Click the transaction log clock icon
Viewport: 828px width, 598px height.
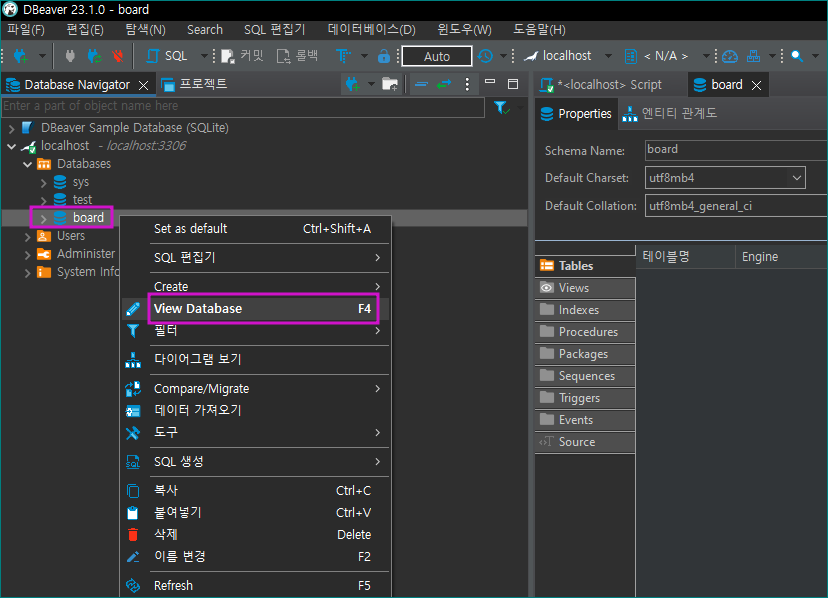485,56
